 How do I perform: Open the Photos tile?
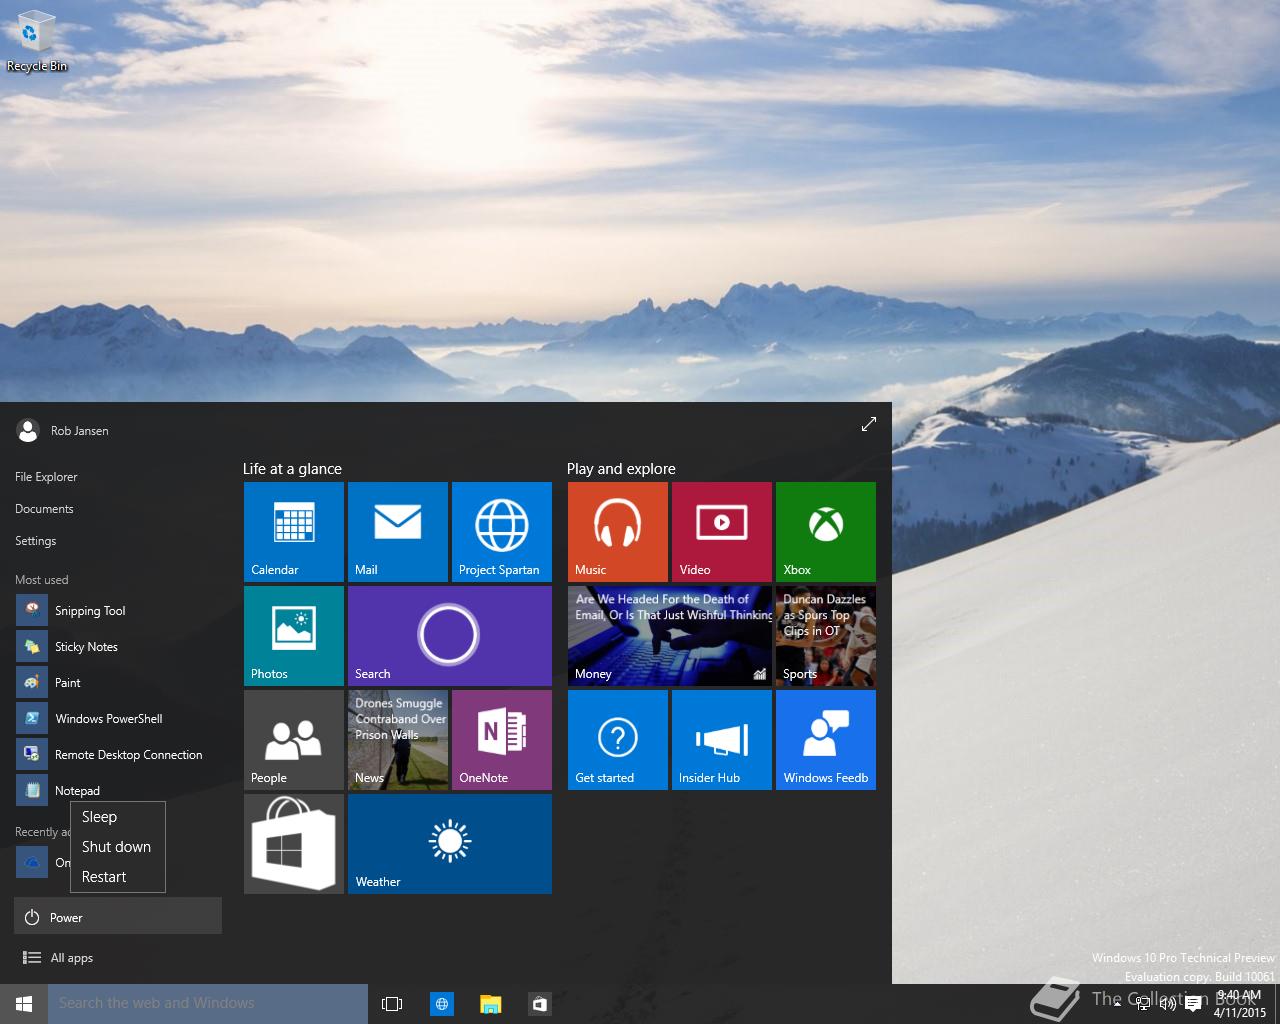294,636
